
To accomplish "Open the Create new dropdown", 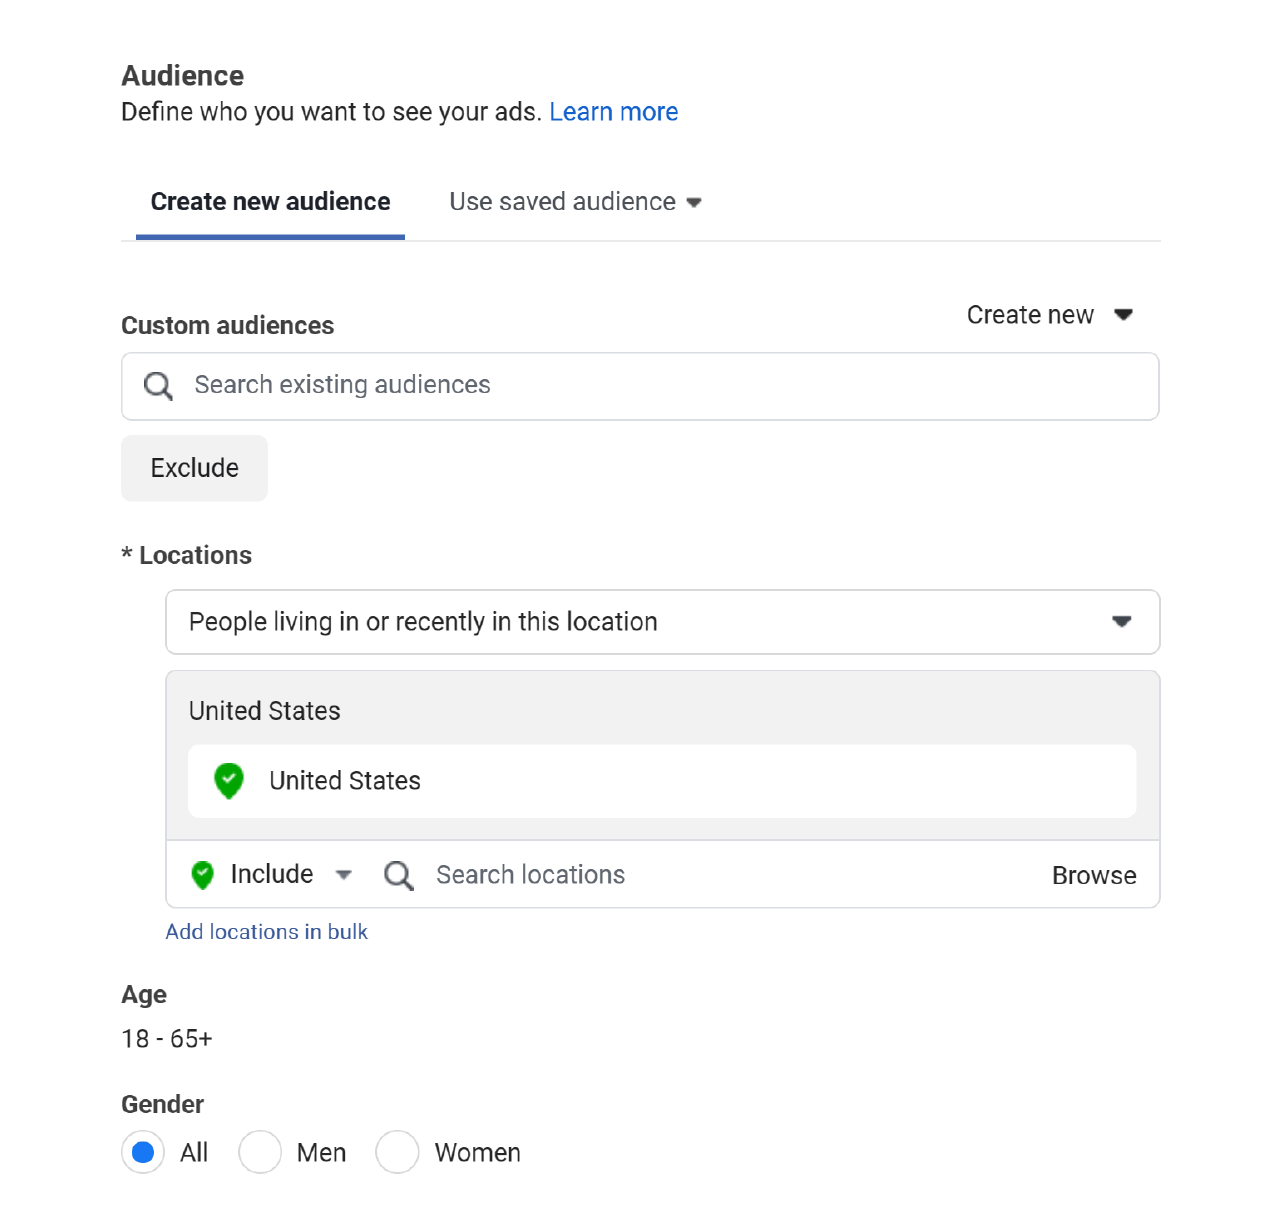I will (x=1049, y=315).
